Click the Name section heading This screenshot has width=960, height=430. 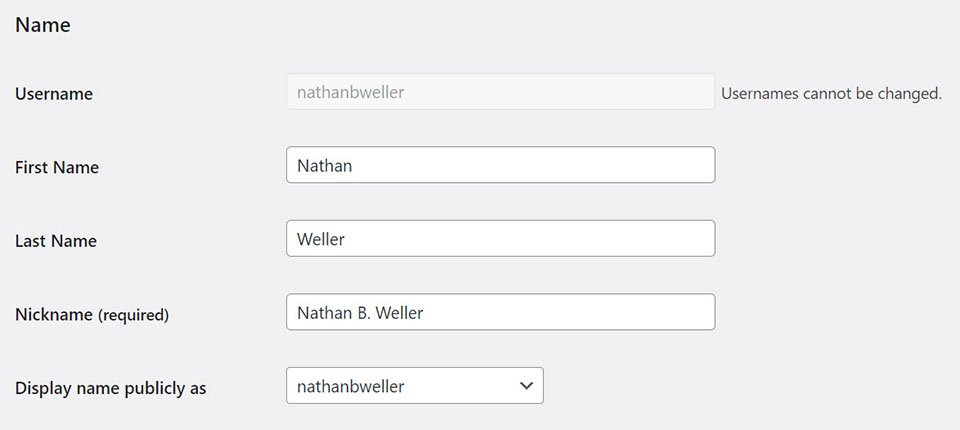tap(43, 25)
